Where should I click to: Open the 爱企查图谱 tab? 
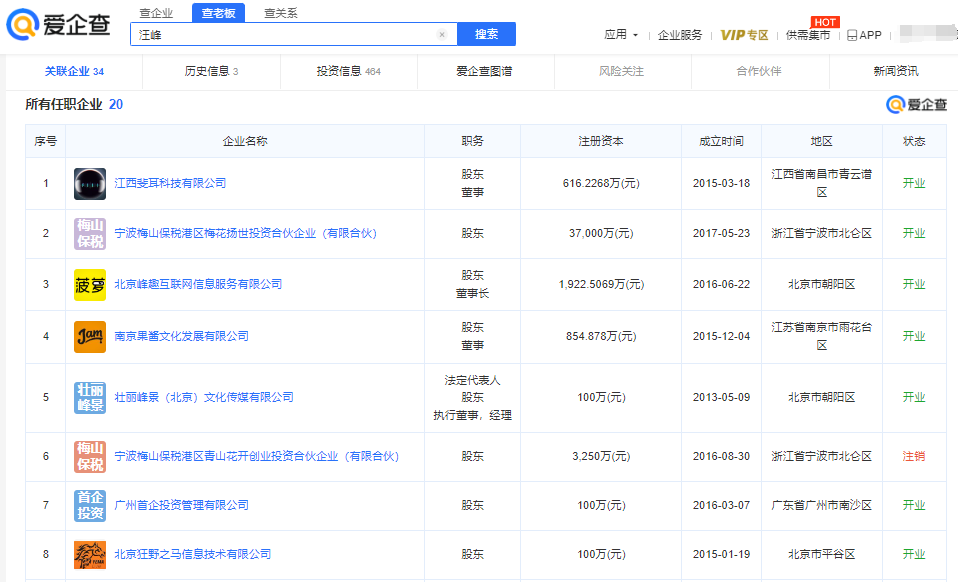tap(484, 71)
